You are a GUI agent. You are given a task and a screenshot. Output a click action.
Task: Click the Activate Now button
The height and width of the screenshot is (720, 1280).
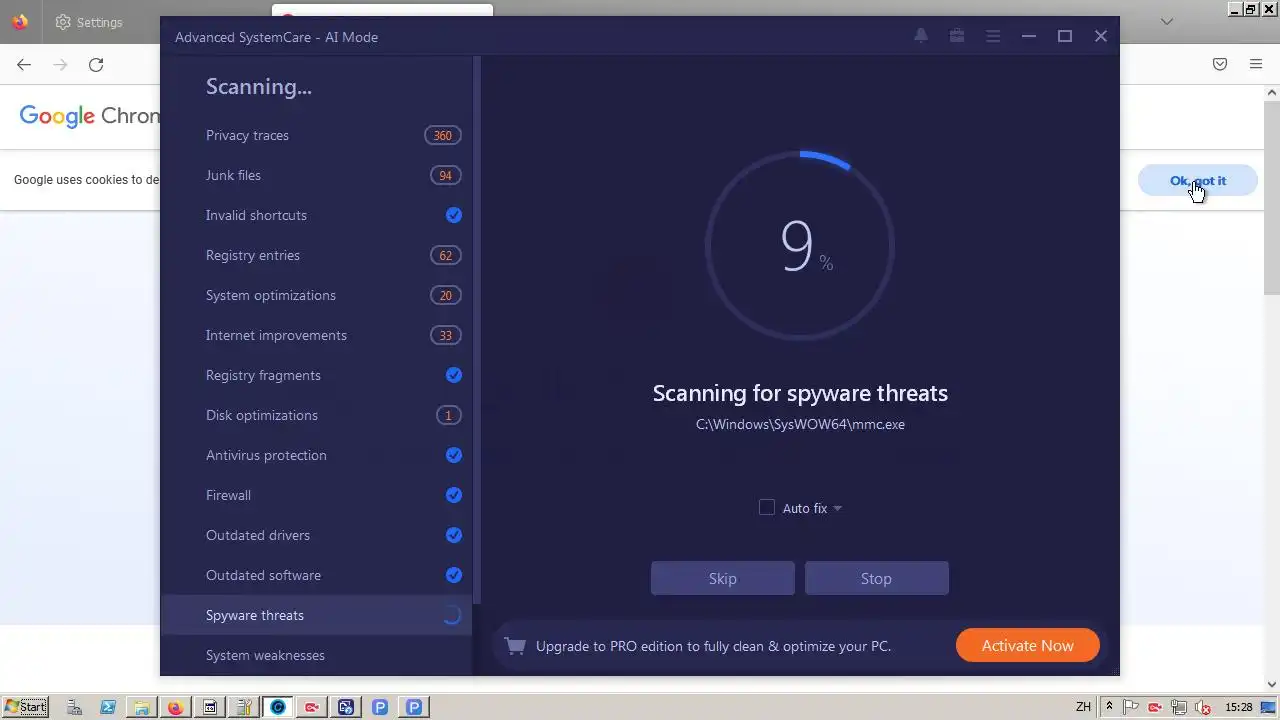click(1028, 646)
